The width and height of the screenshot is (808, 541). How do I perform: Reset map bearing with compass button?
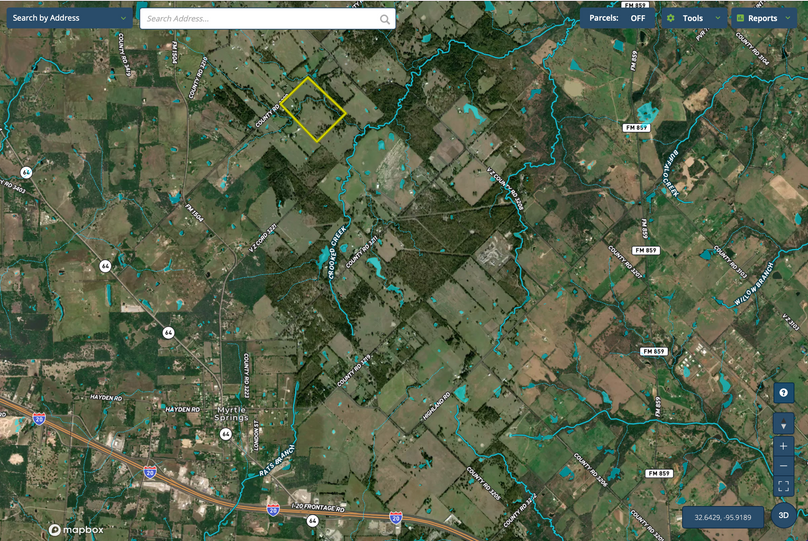click(783, 424)
